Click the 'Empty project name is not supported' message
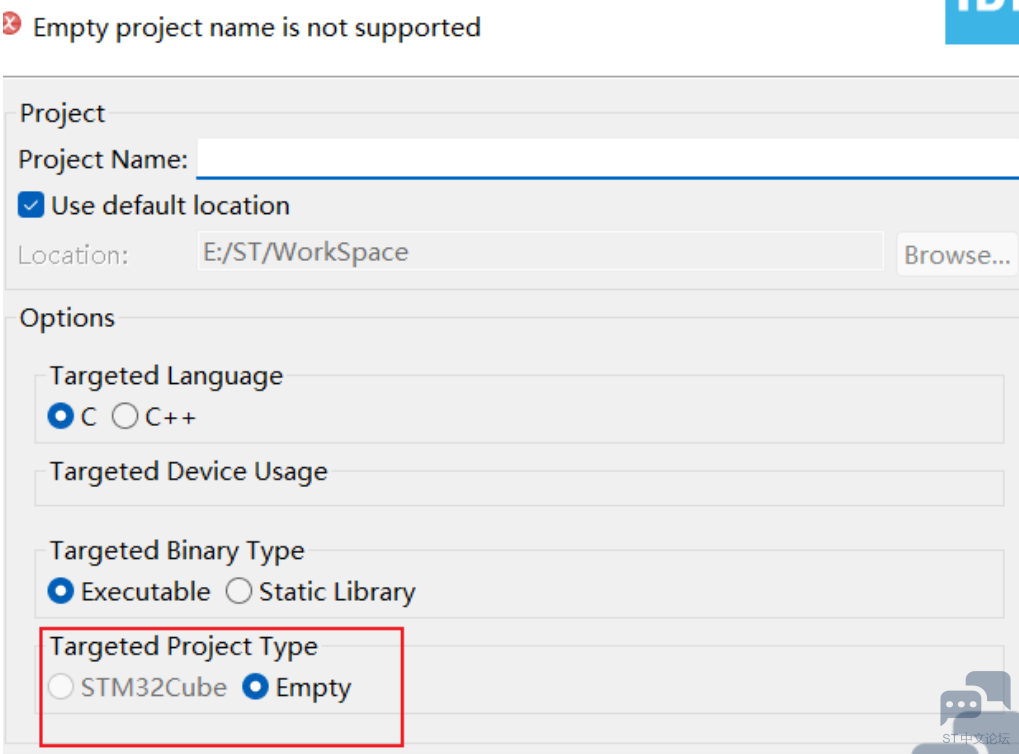This screenshot has width=1019, height=754. (x=257, y=28)
